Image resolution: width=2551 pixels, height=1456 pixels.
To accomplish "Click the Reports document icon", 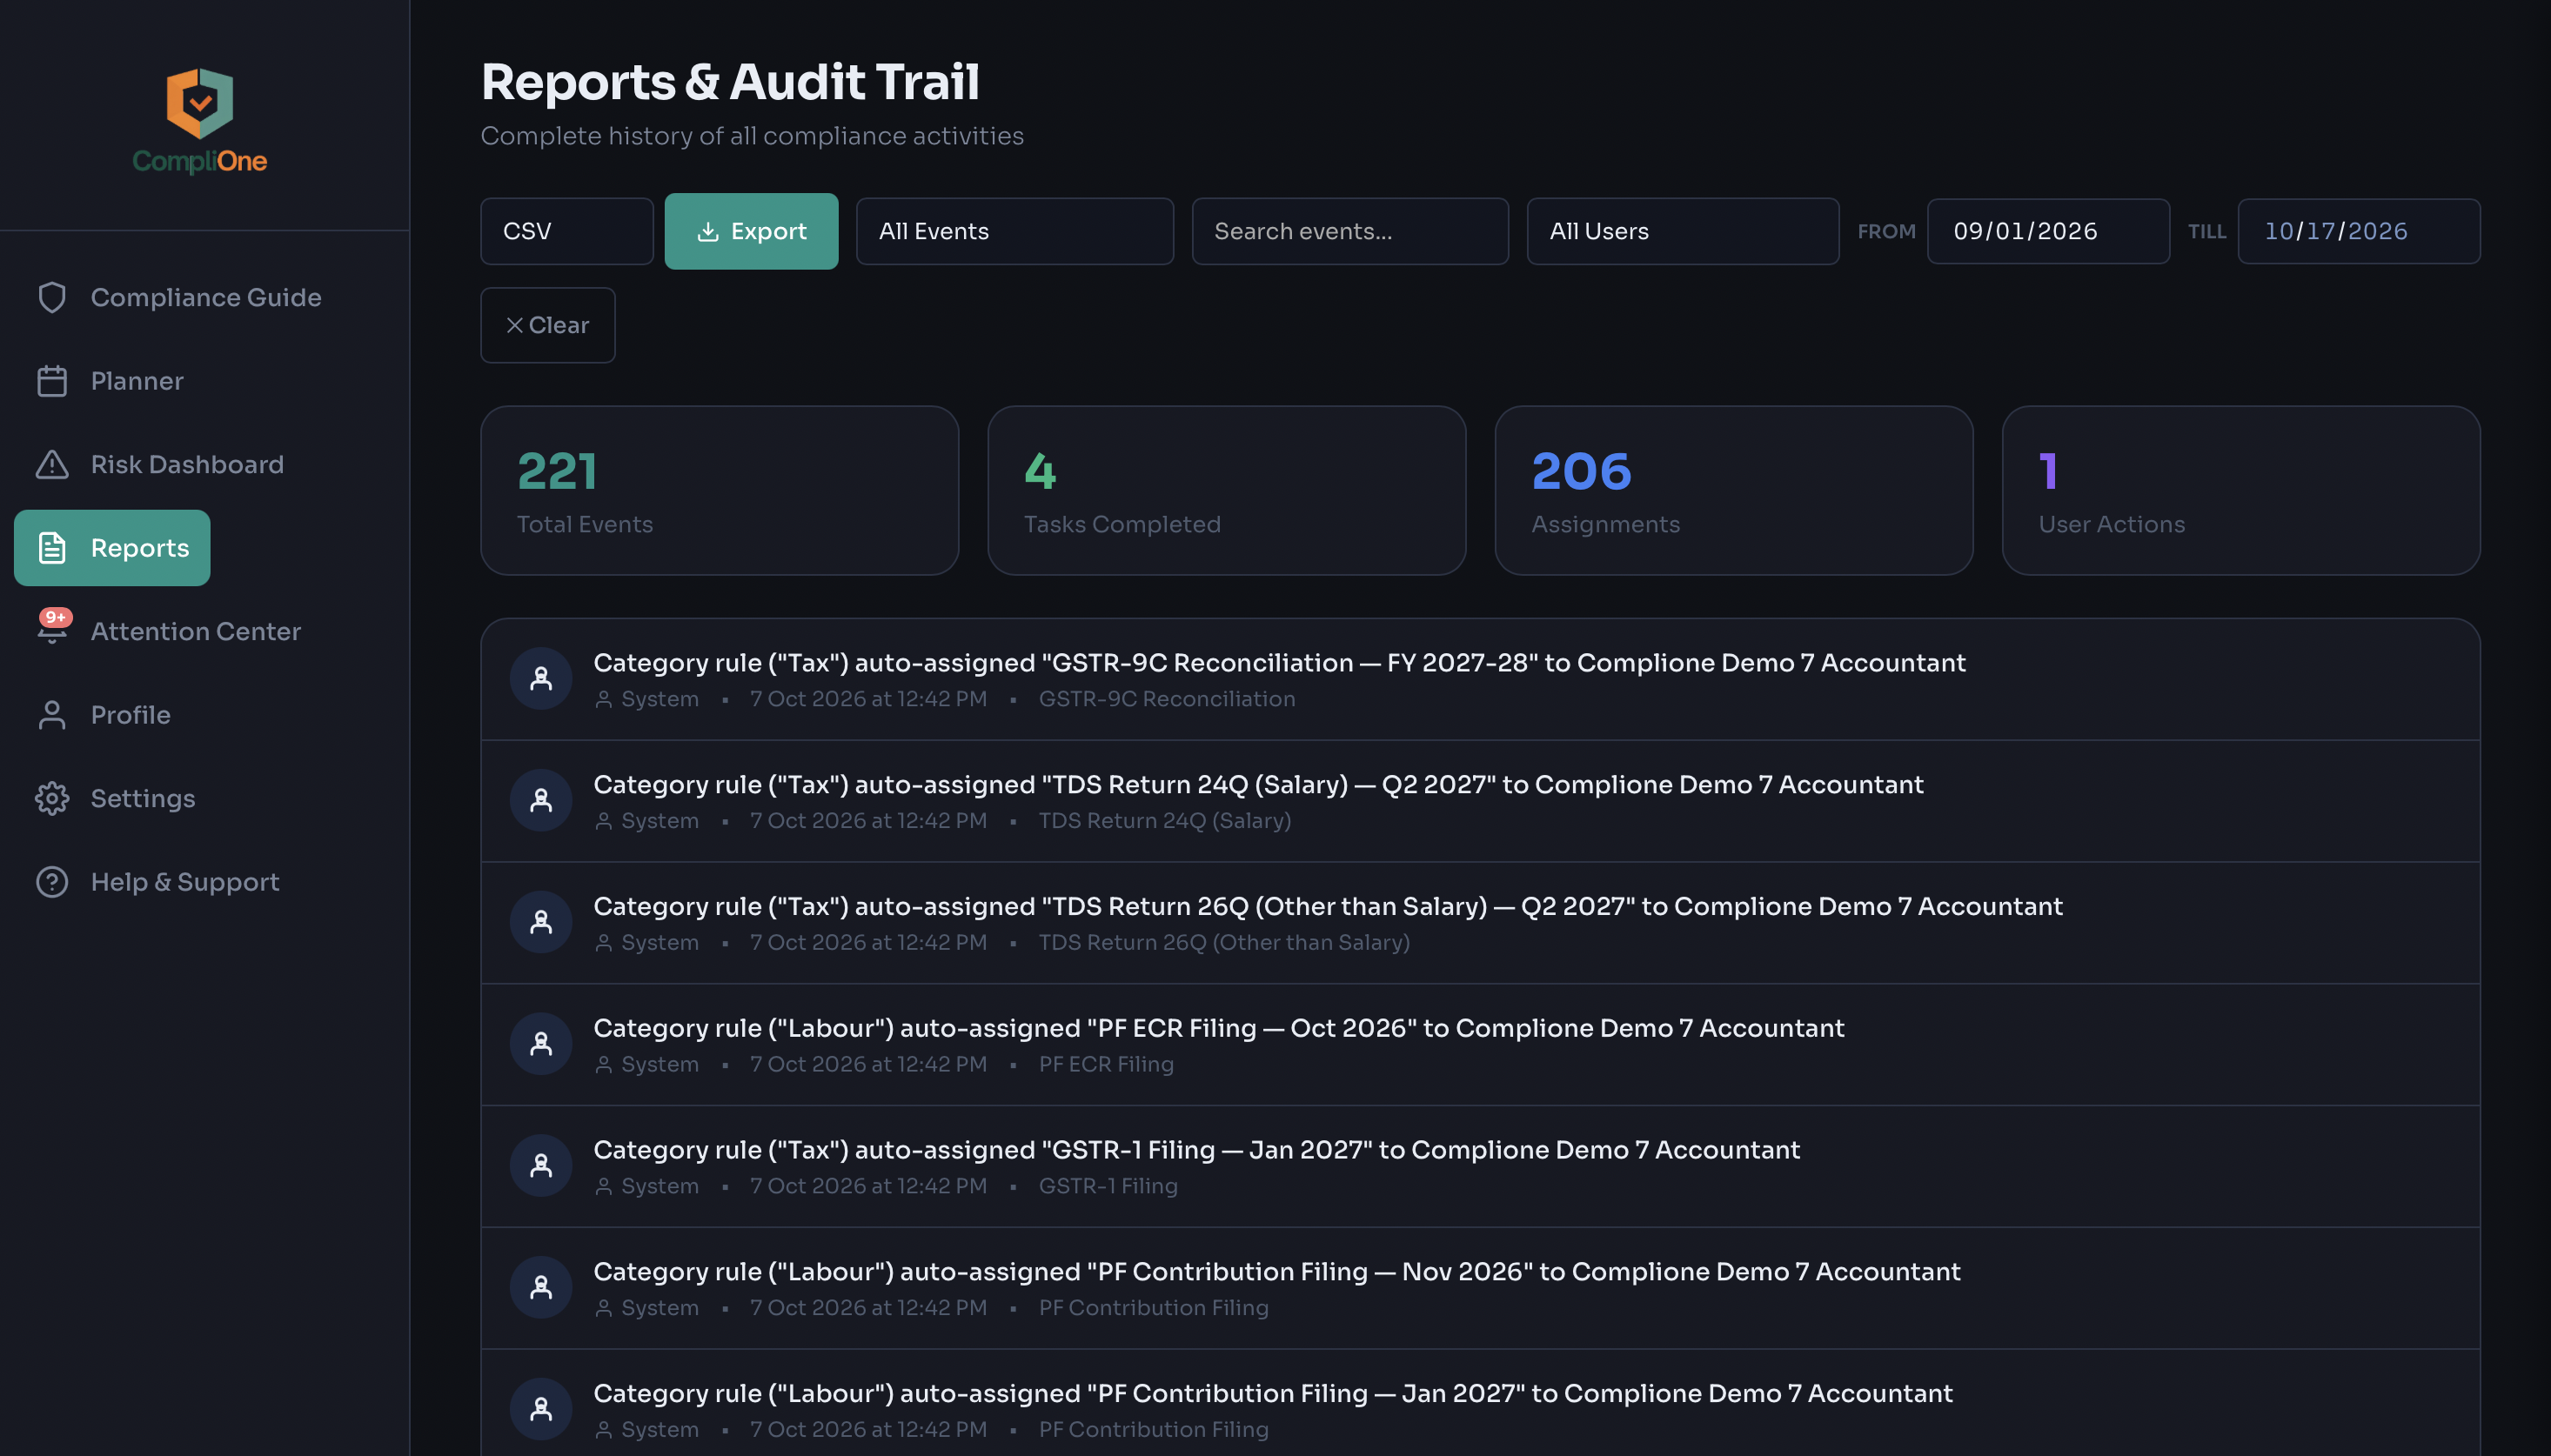I will [x=52, y=548].
